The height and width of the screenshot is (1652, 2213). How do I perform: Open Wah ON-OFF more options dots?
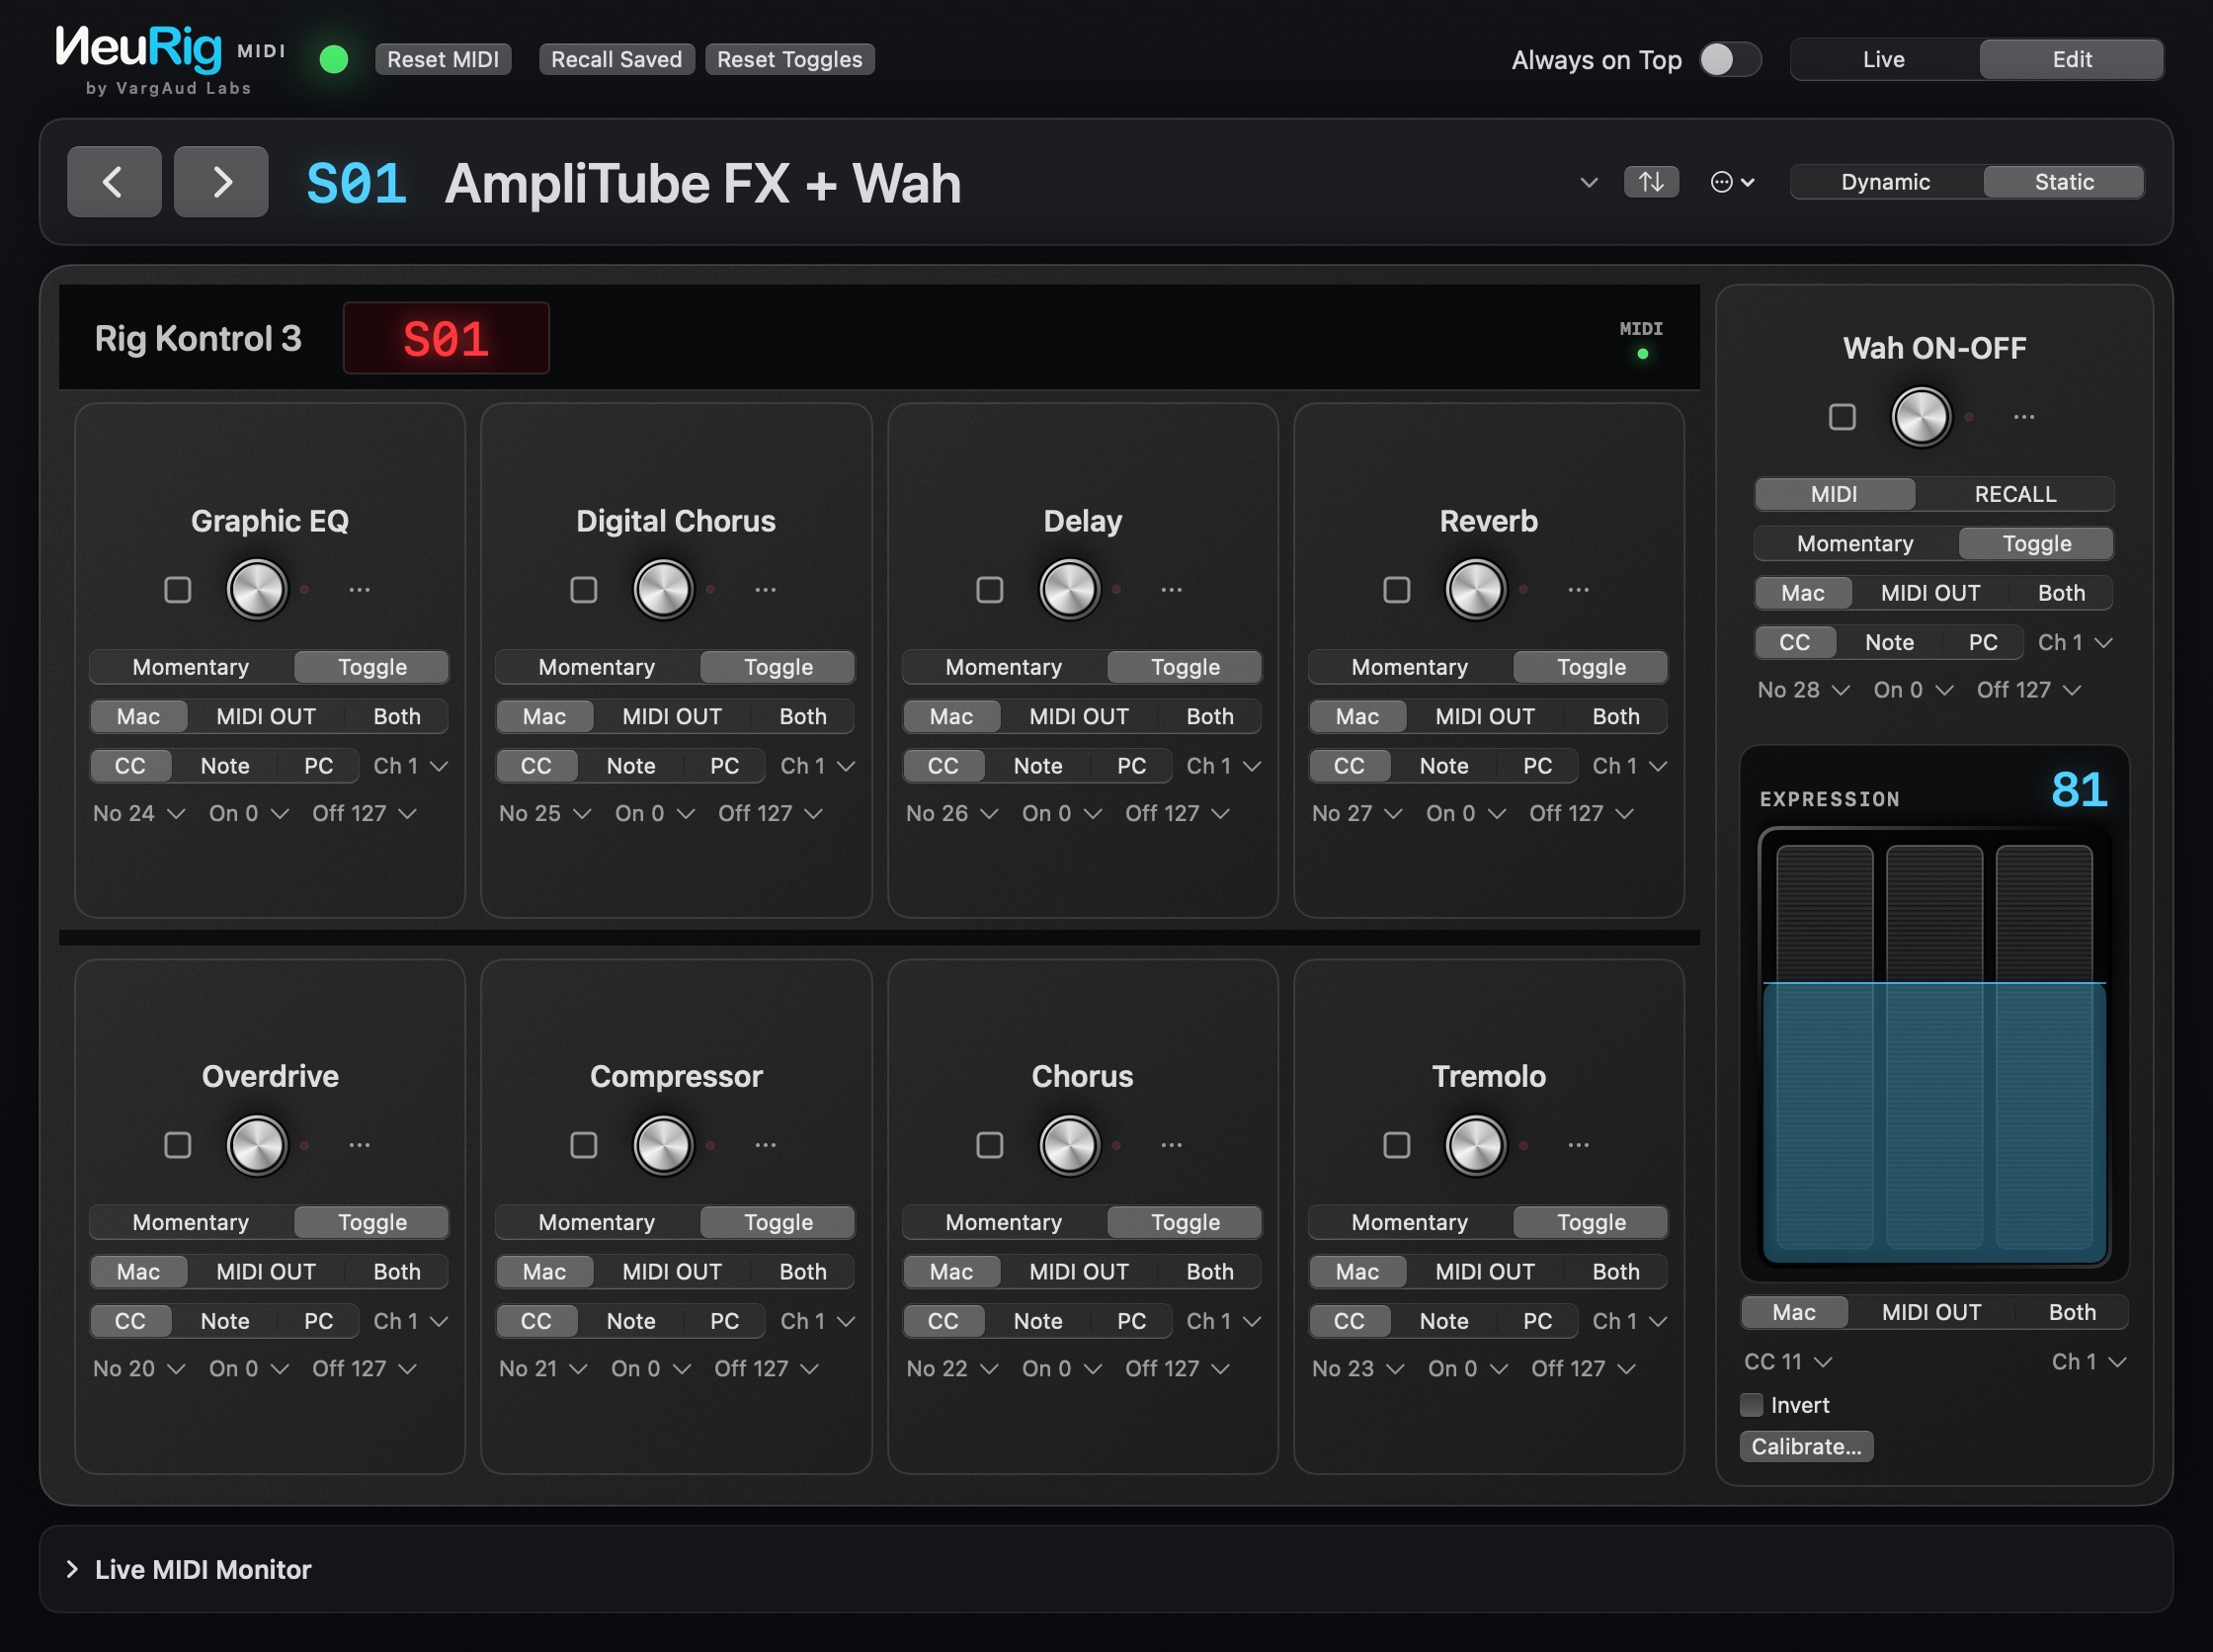click(2024, 417)
